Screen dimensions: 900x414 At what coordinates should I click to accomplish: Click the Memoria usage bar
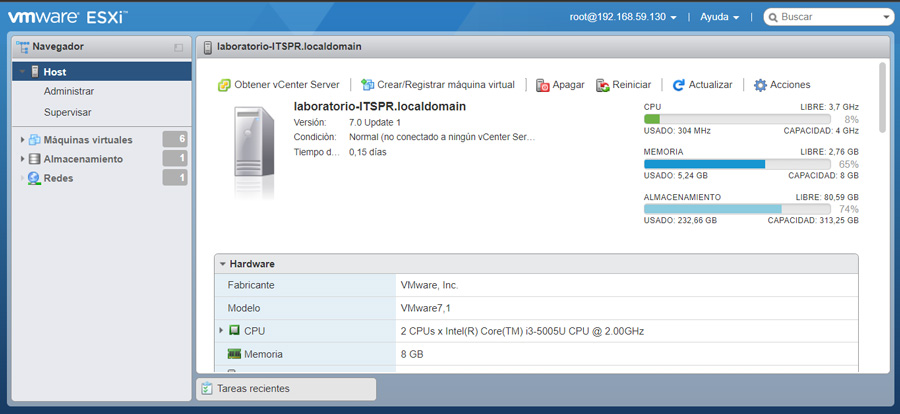tap(737, 164)
